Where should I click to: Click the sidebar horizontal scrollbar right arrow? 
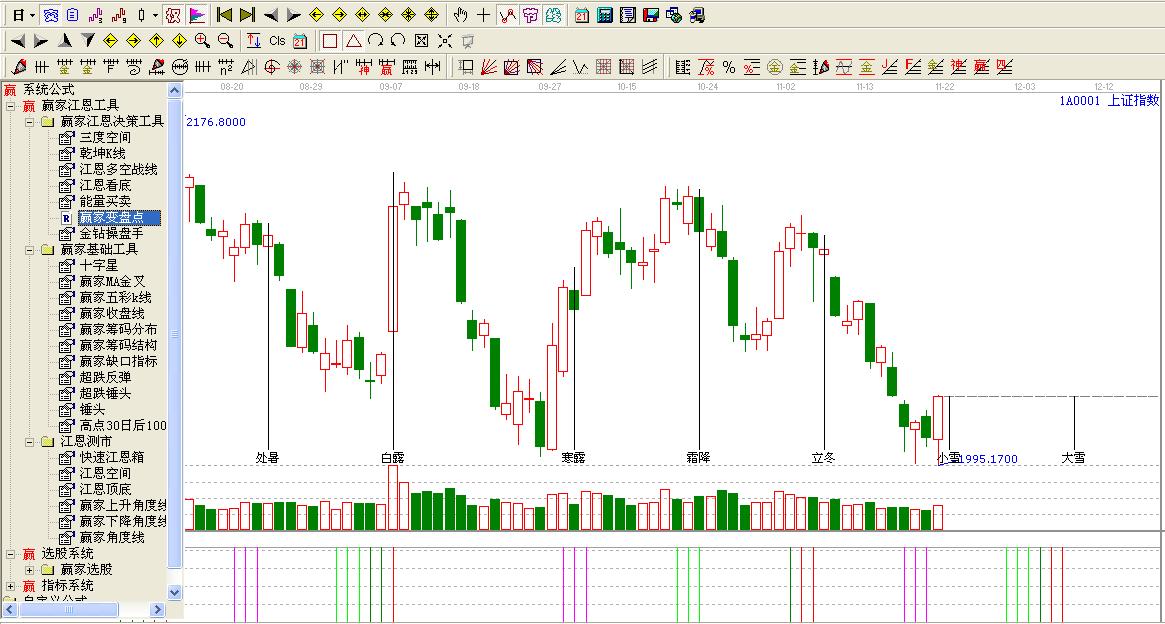click(157, 609)
